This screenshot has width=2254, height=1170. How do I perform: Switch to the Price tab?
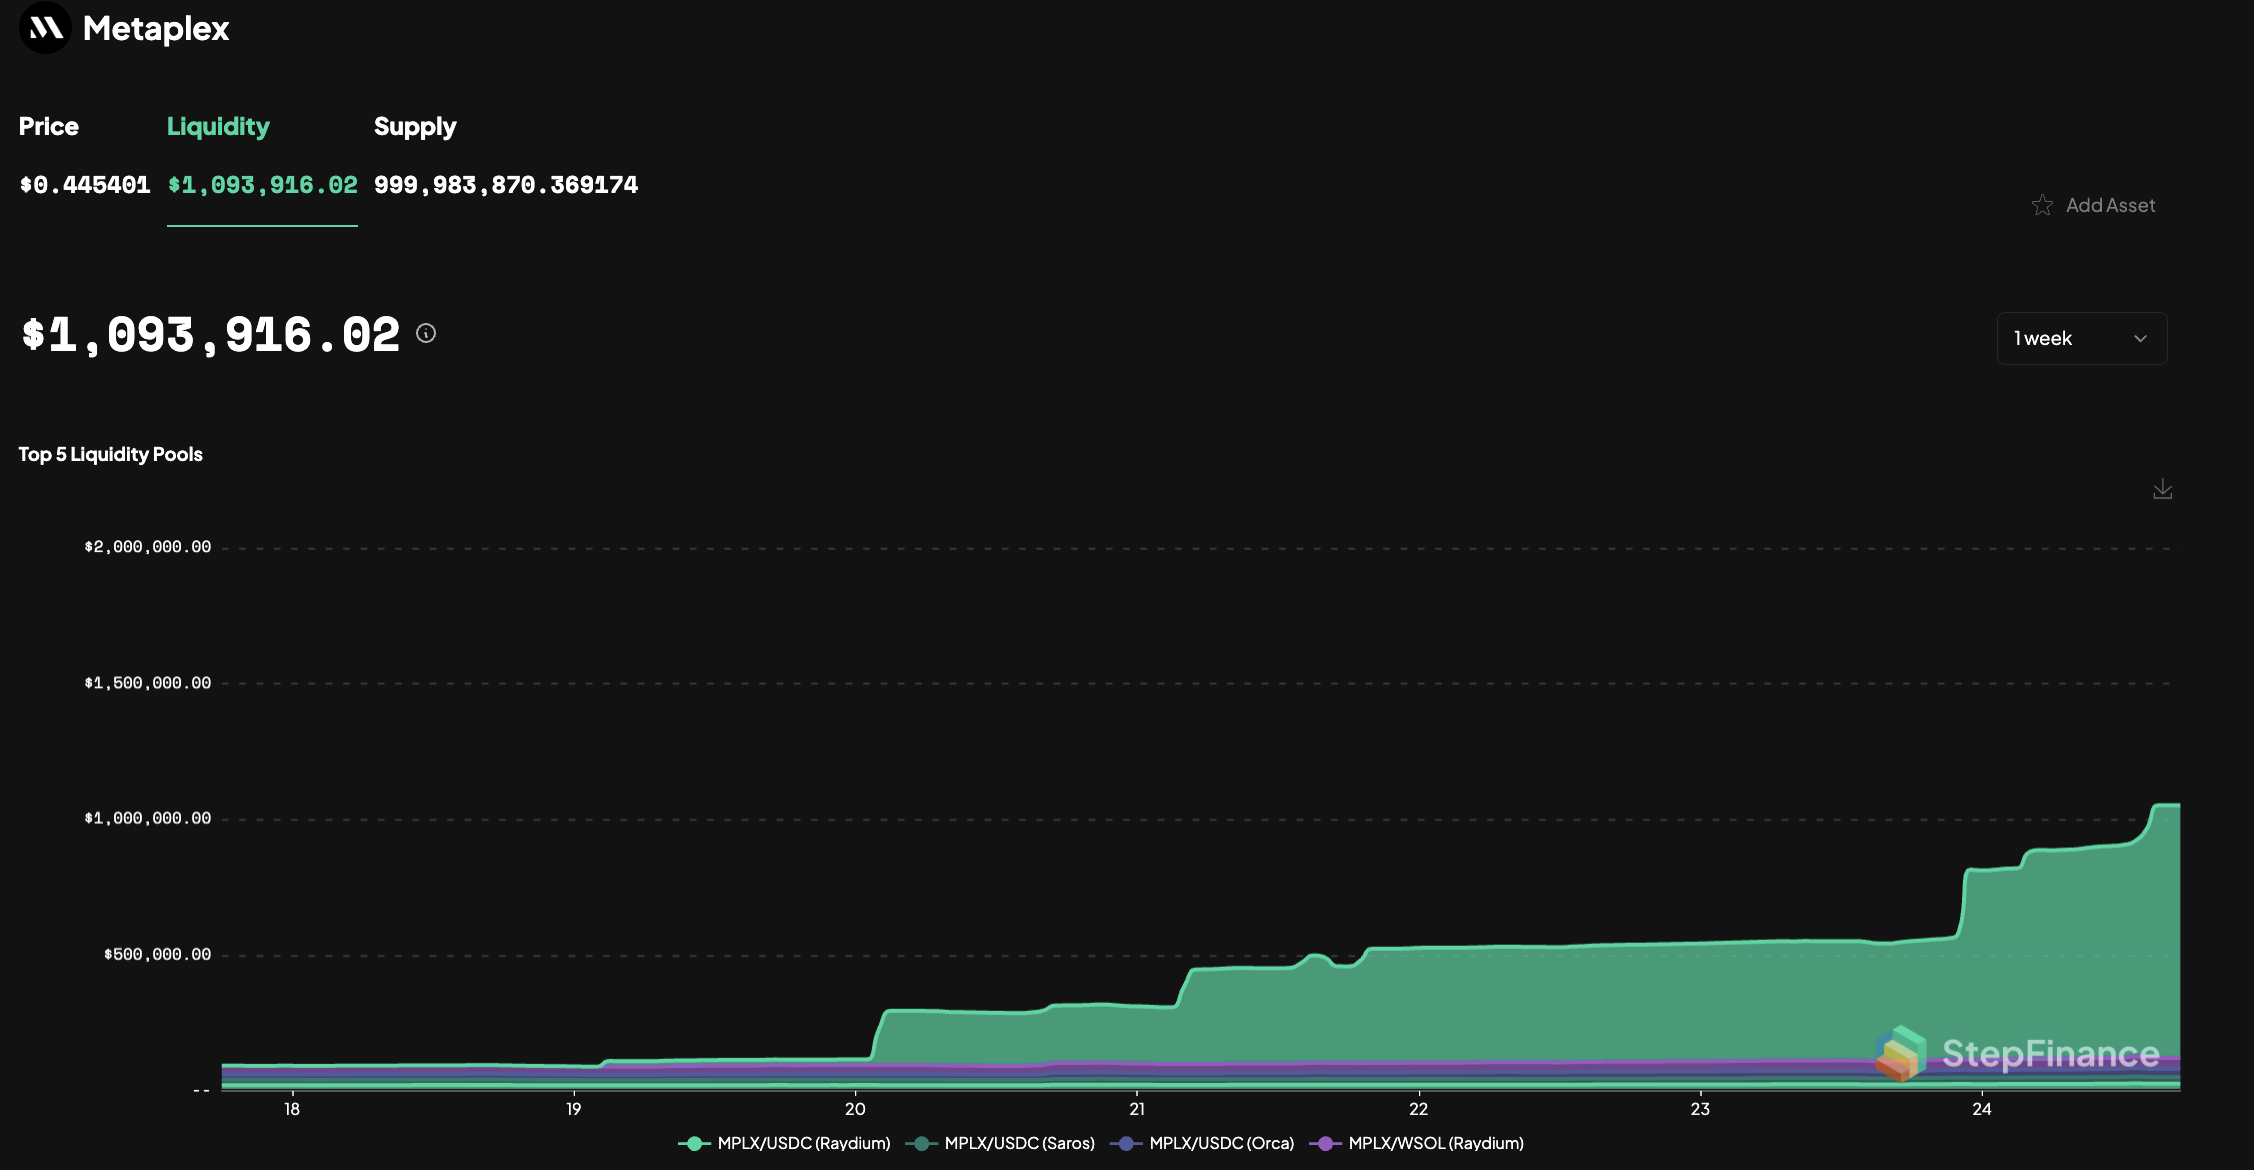coord(49,126)
